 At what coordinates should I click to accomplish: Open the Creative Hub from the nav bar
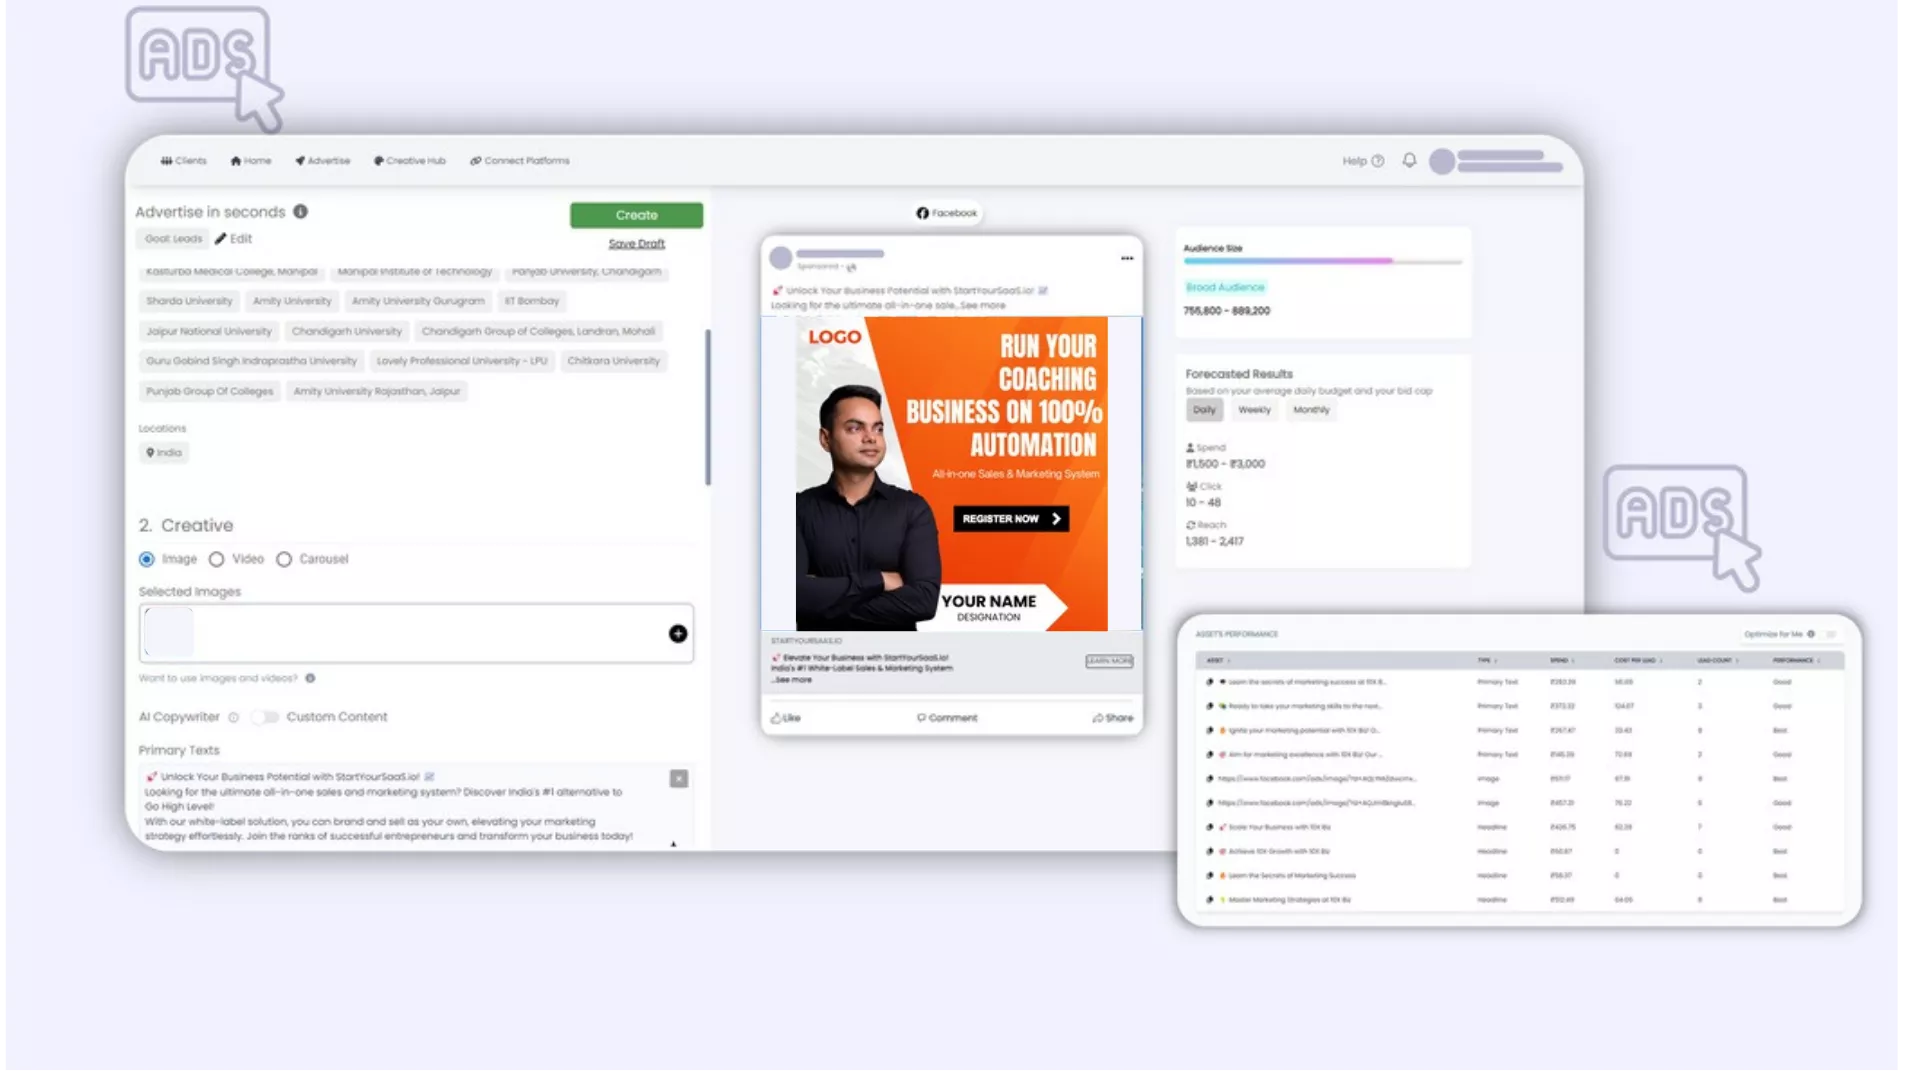click(410, 161)
